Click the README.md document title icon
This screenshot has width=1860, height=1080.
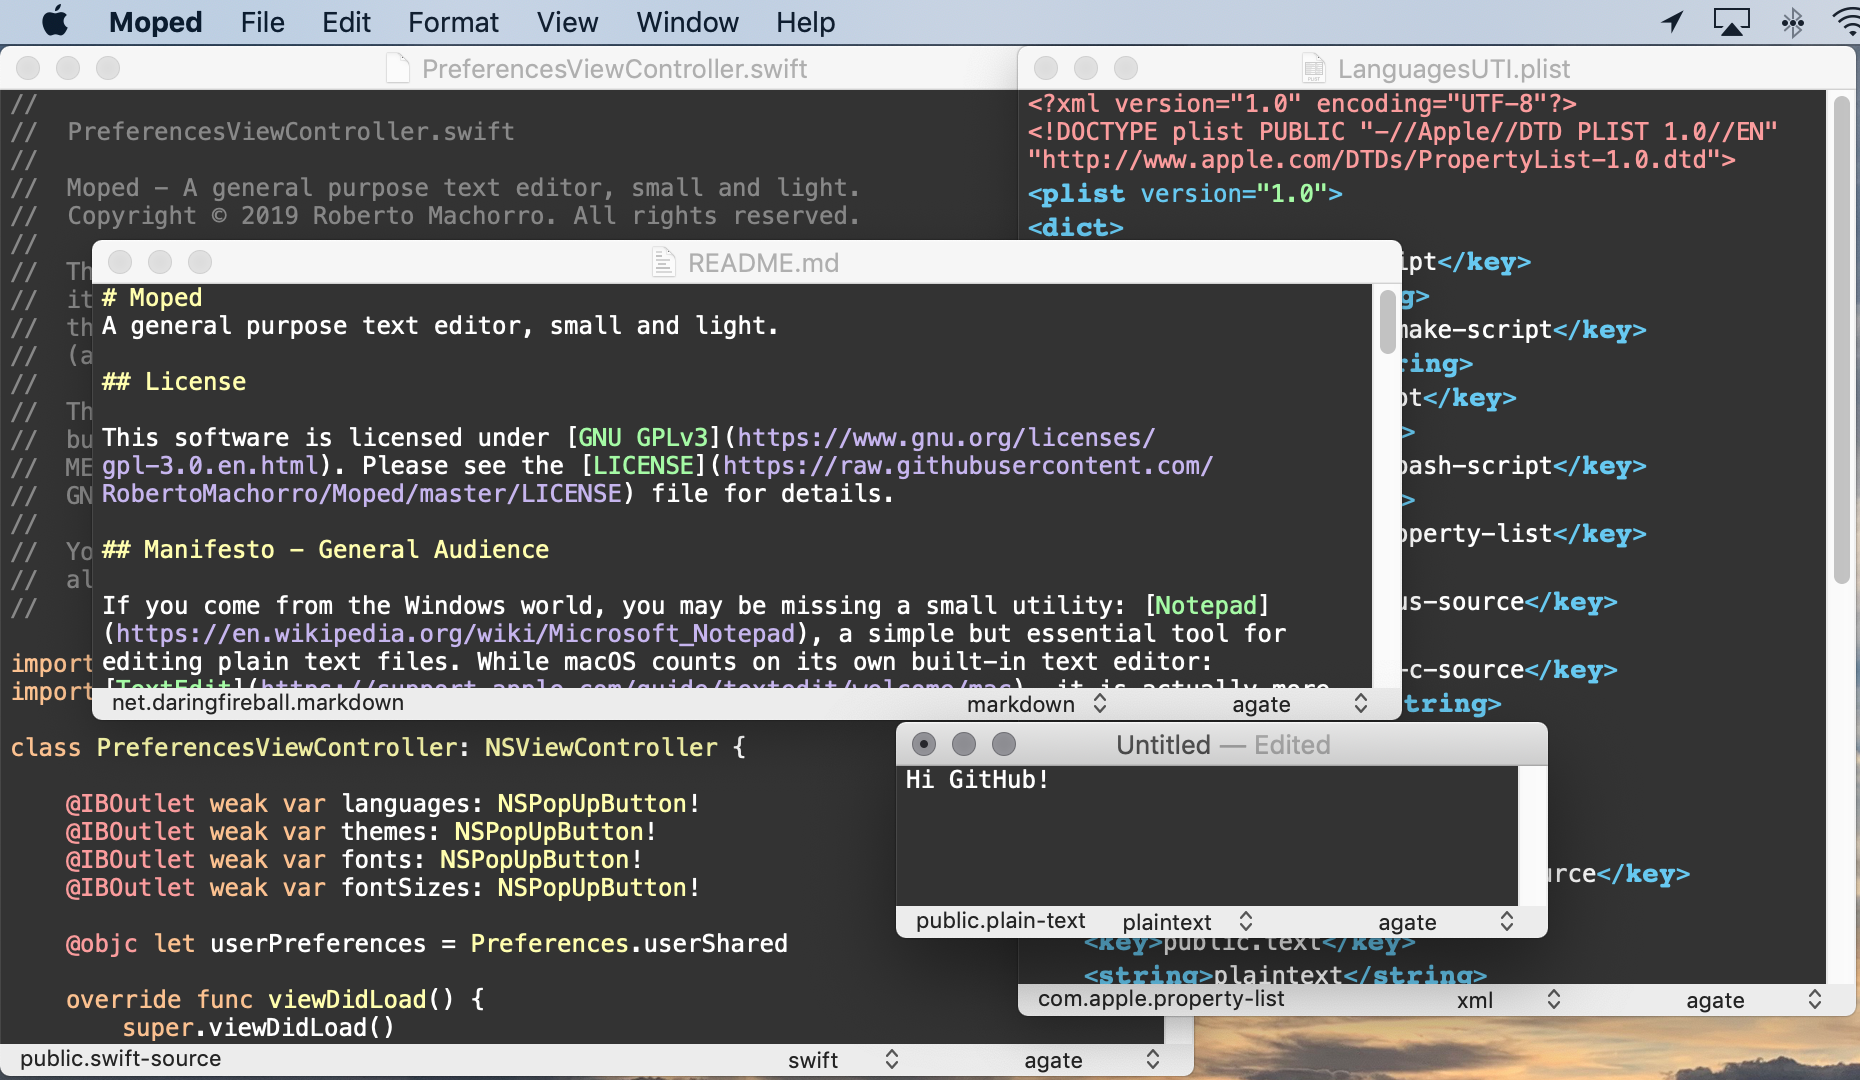664,262
